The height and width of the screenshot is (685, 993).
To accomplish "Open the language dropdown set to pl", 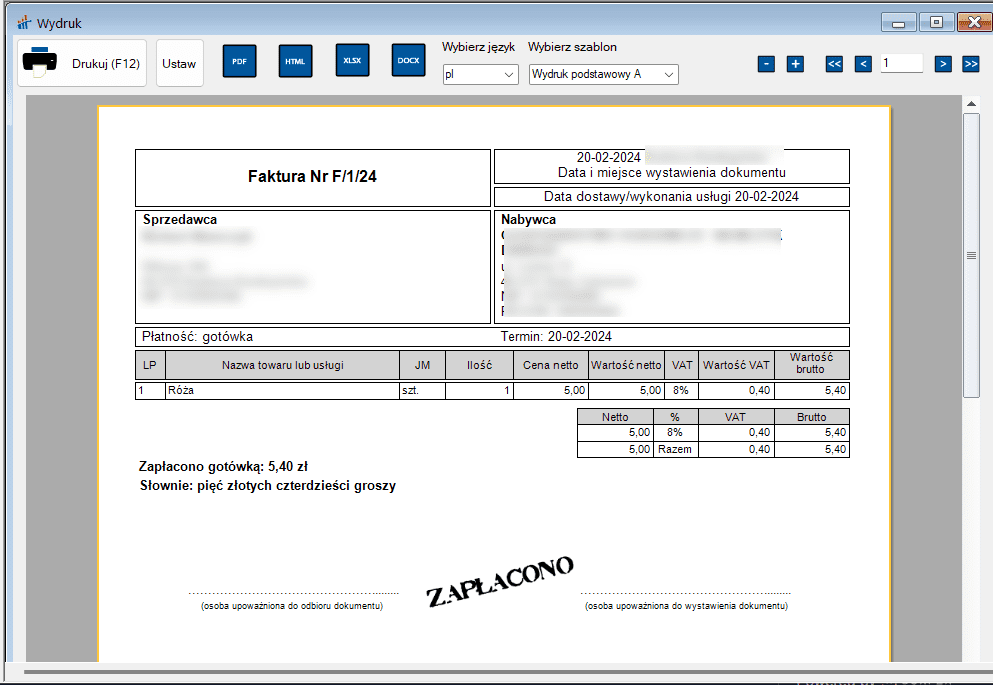I will click(480, 74).
